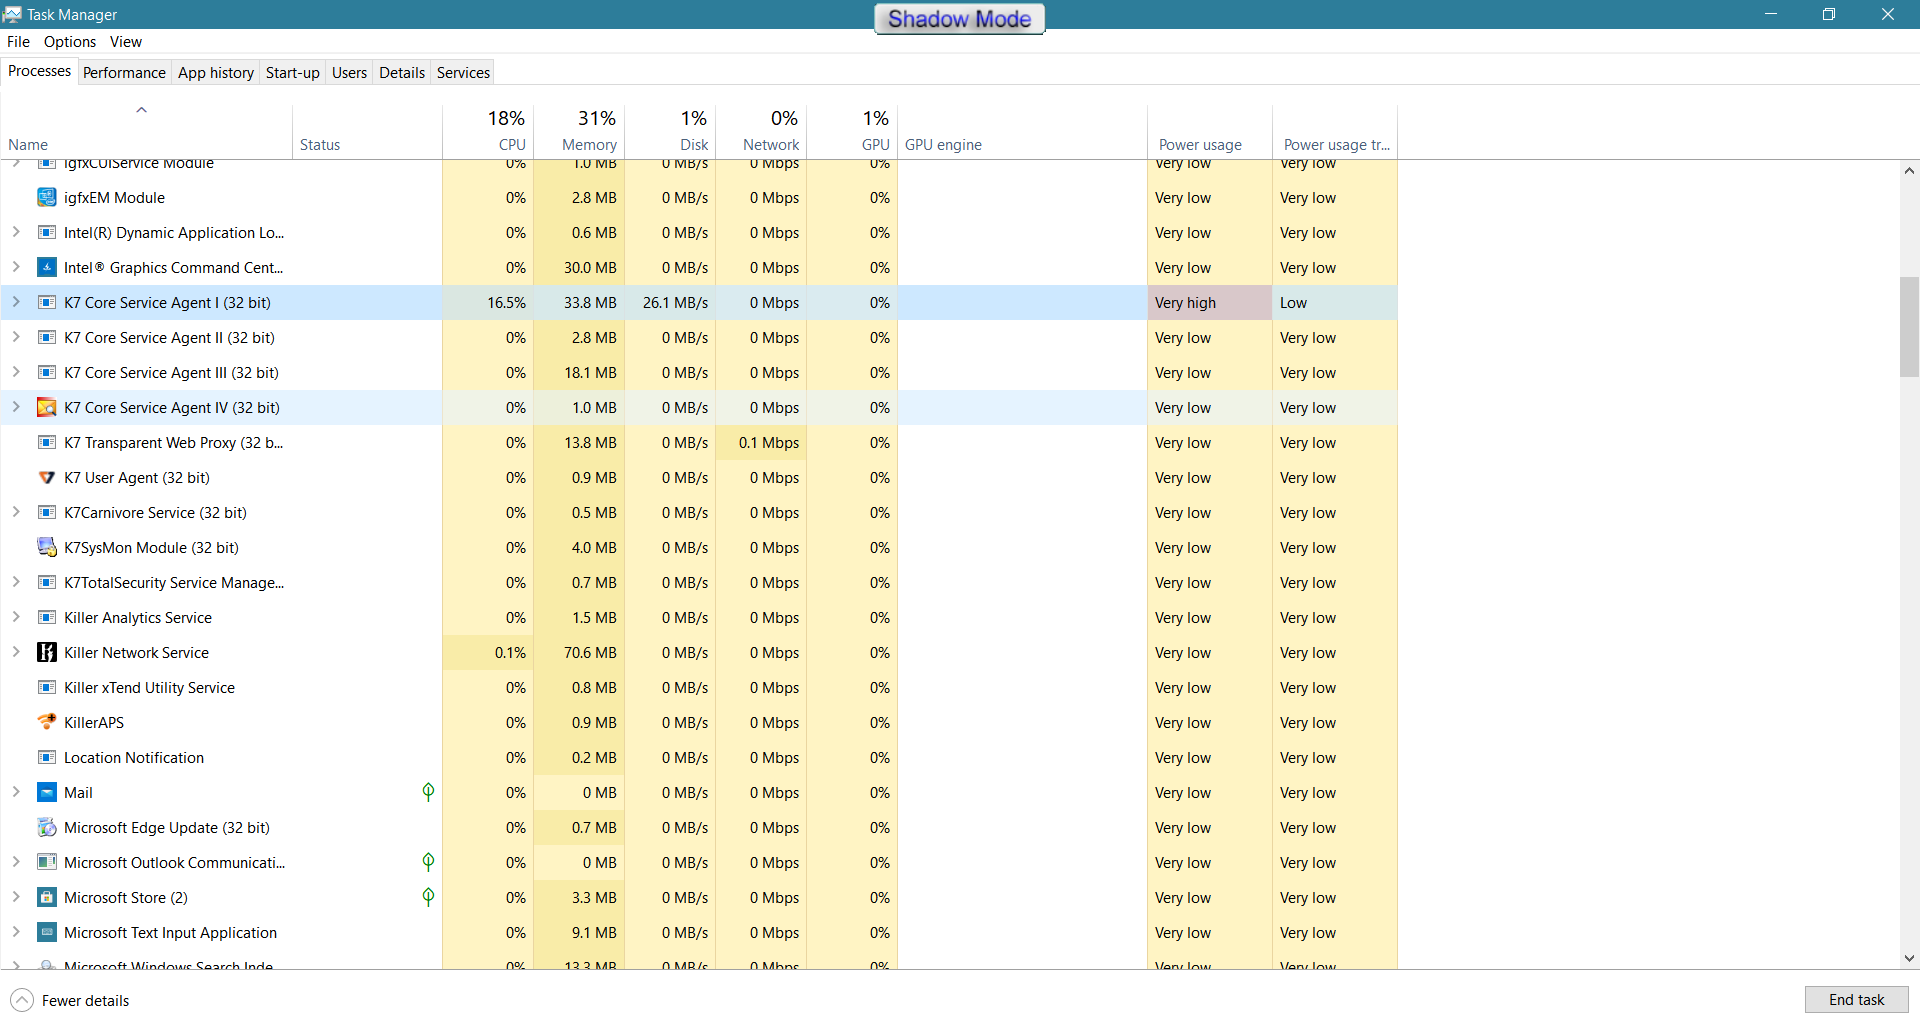Click the suspended leaf icon beside Mail

(428, 792)
